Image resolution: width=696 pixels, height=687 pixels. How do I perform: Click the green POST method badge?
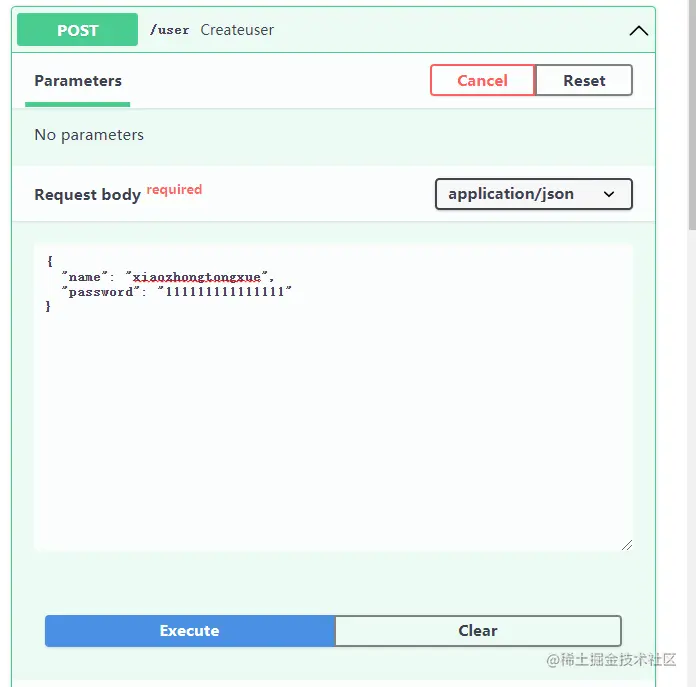coord(77,30)
